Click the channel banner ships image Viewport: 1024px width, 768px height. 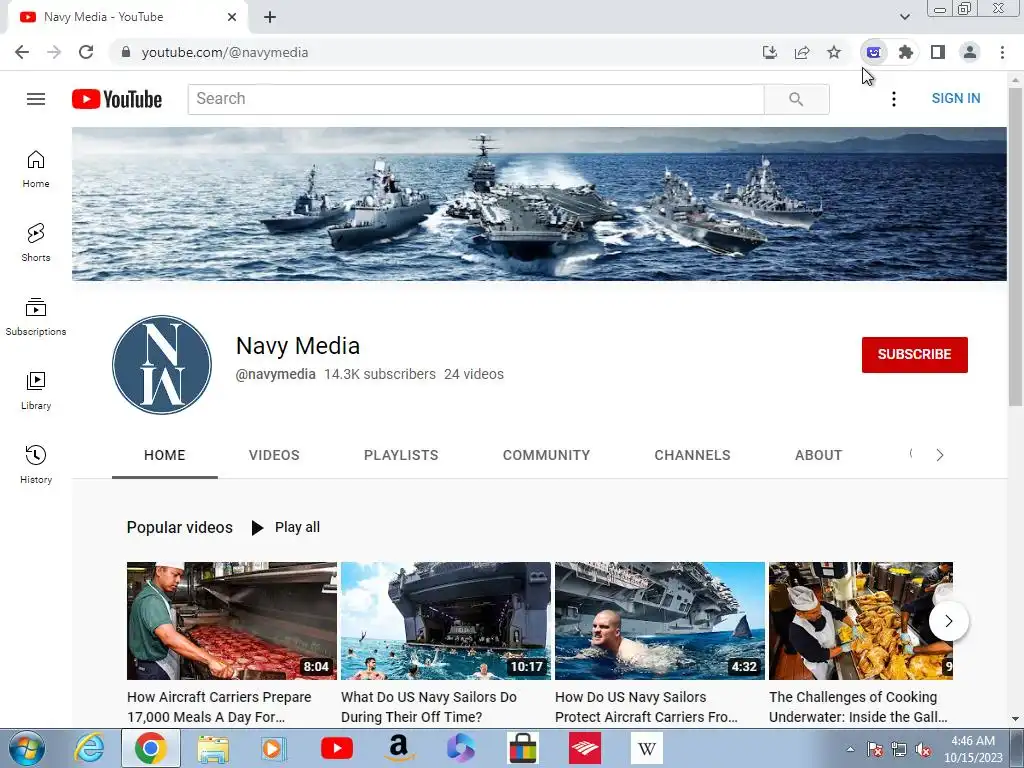click(539, 204)
